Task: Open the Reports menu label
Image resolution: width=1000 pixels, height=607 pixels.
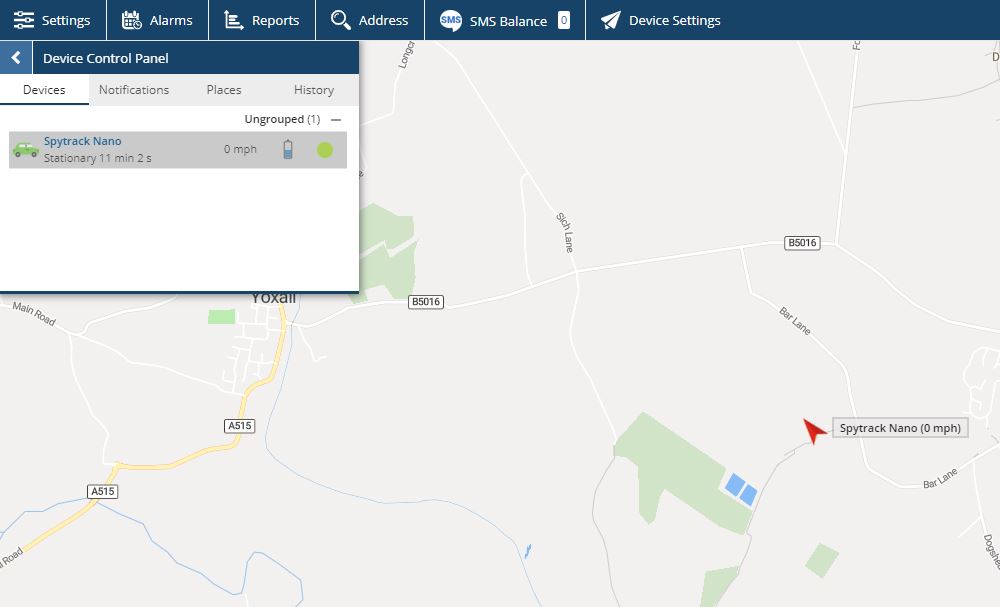Action: [x=276, y=20]
